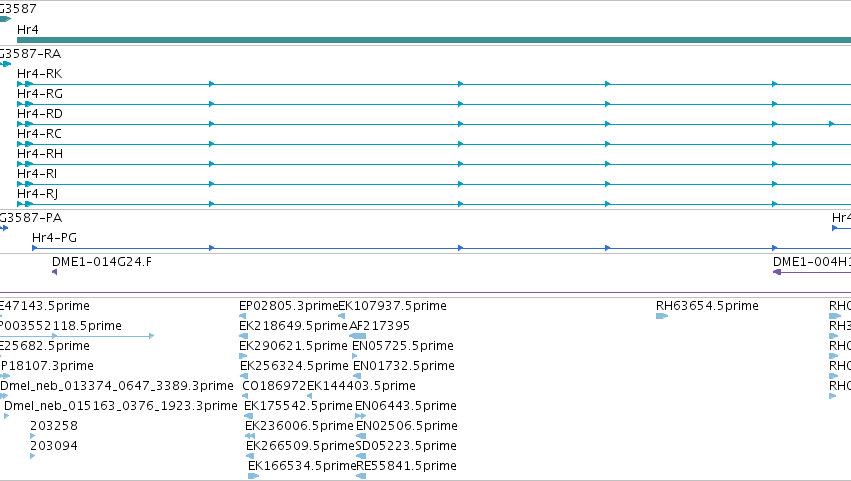The width and height of the screenshot is (851, 481).
Task: Click the EK144403.5prime arrow glyph
Action: 309,396
